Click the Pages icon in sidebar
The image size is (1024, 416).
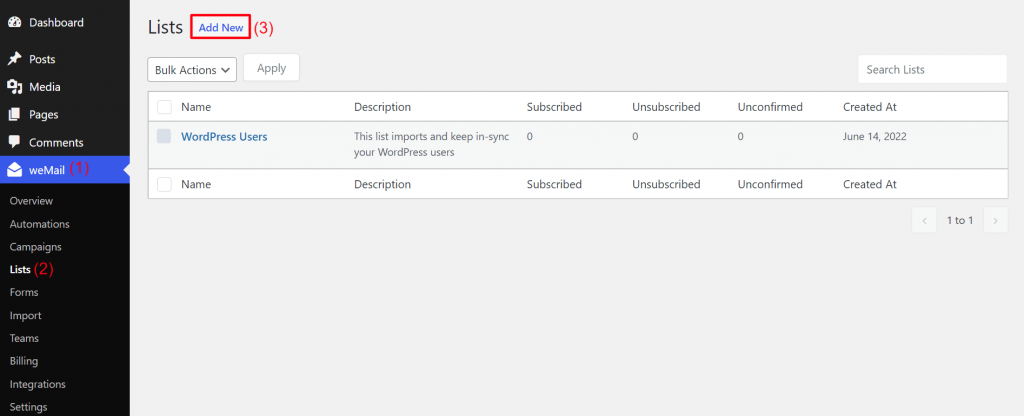(x=14, y=114)
